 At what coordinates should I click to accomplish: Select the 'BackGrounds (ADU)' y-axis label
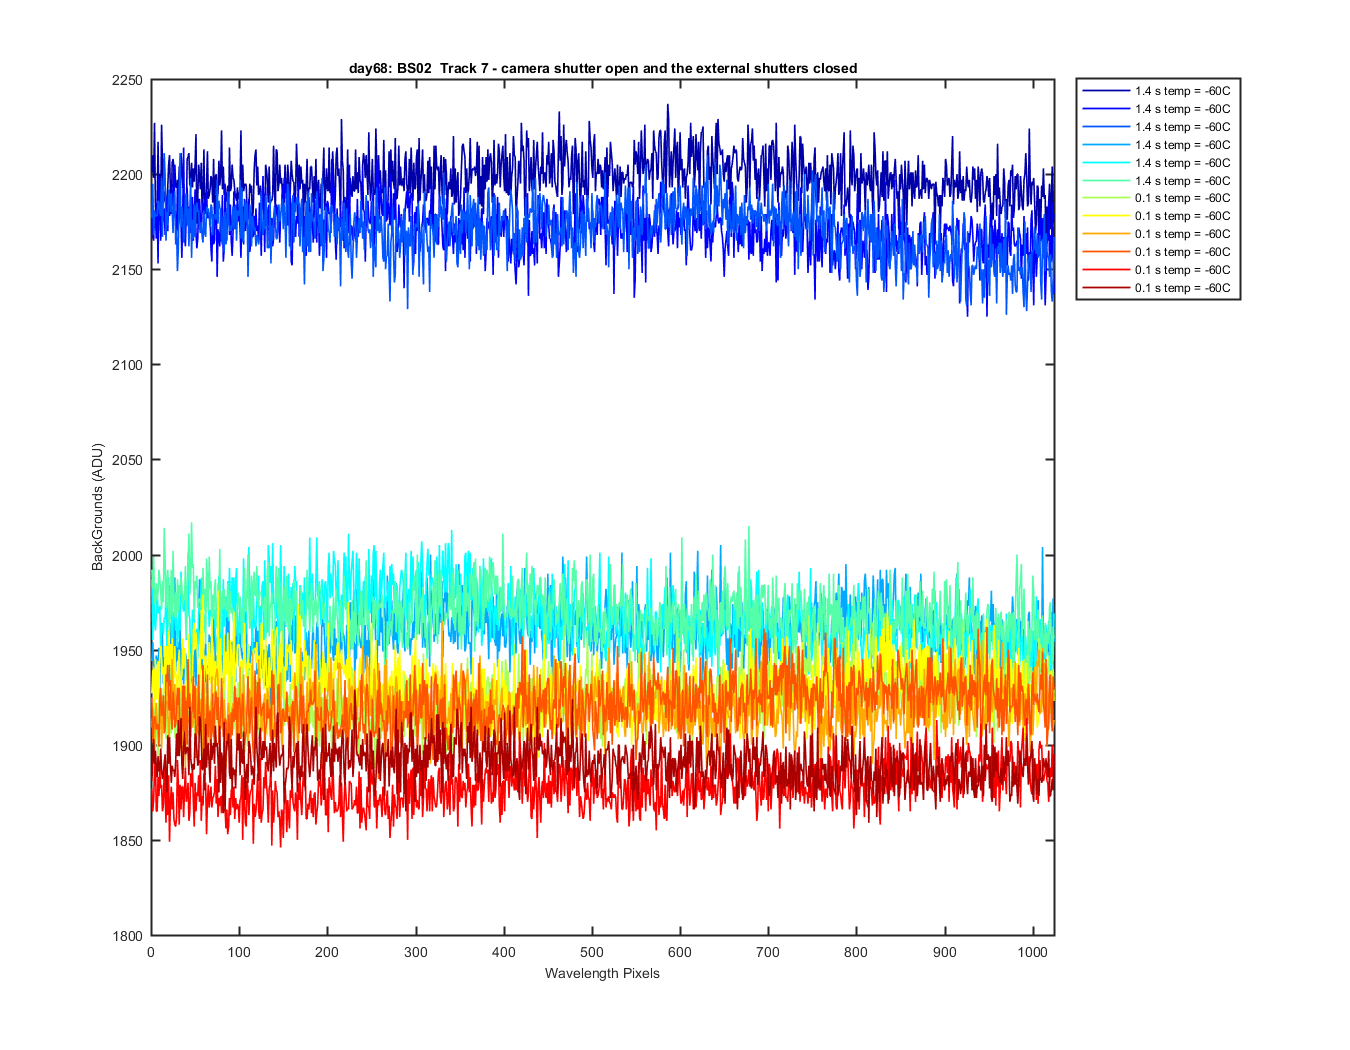coord(97,507)
